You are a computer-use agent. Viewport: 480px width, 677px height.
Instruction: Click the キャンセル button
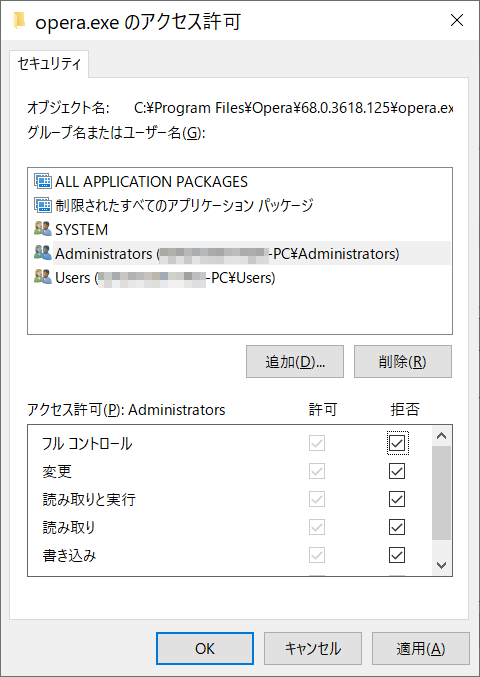coord(313,648)
